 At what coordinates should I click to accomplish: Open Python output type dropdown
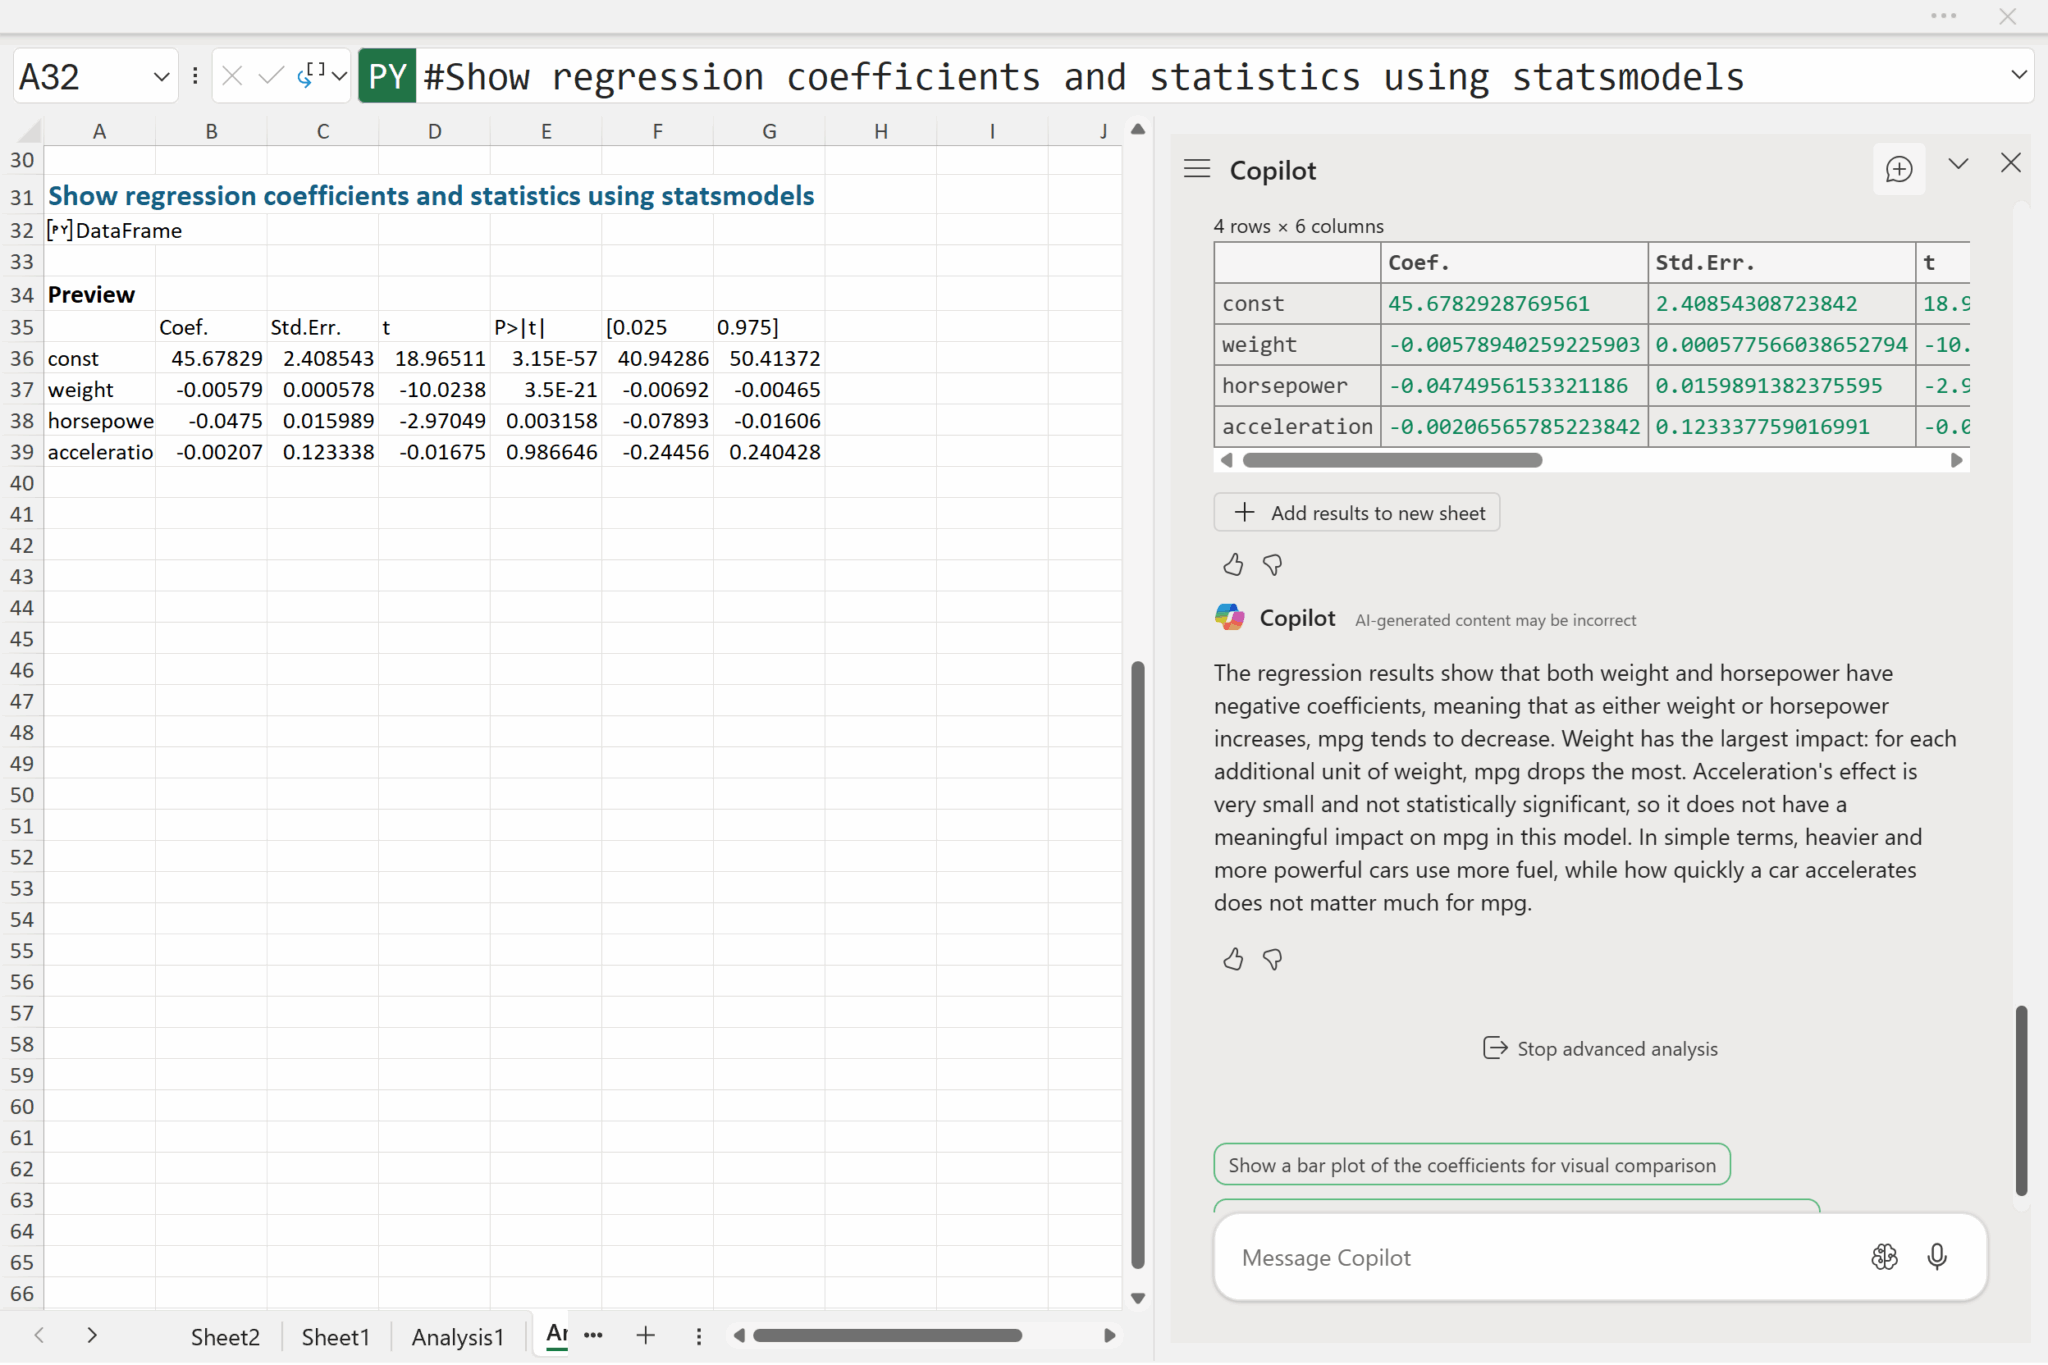point(340,76)
